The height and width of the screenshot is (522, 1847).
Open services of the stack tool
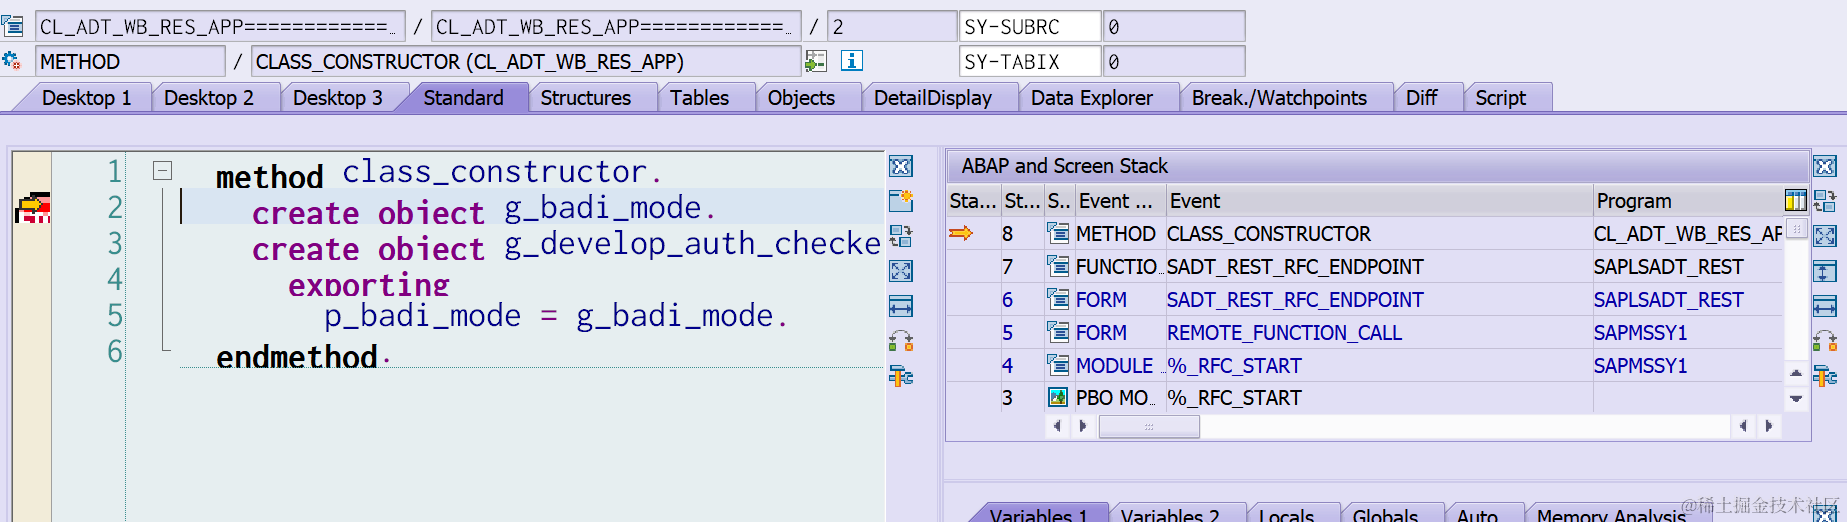tap(1825, 341)
